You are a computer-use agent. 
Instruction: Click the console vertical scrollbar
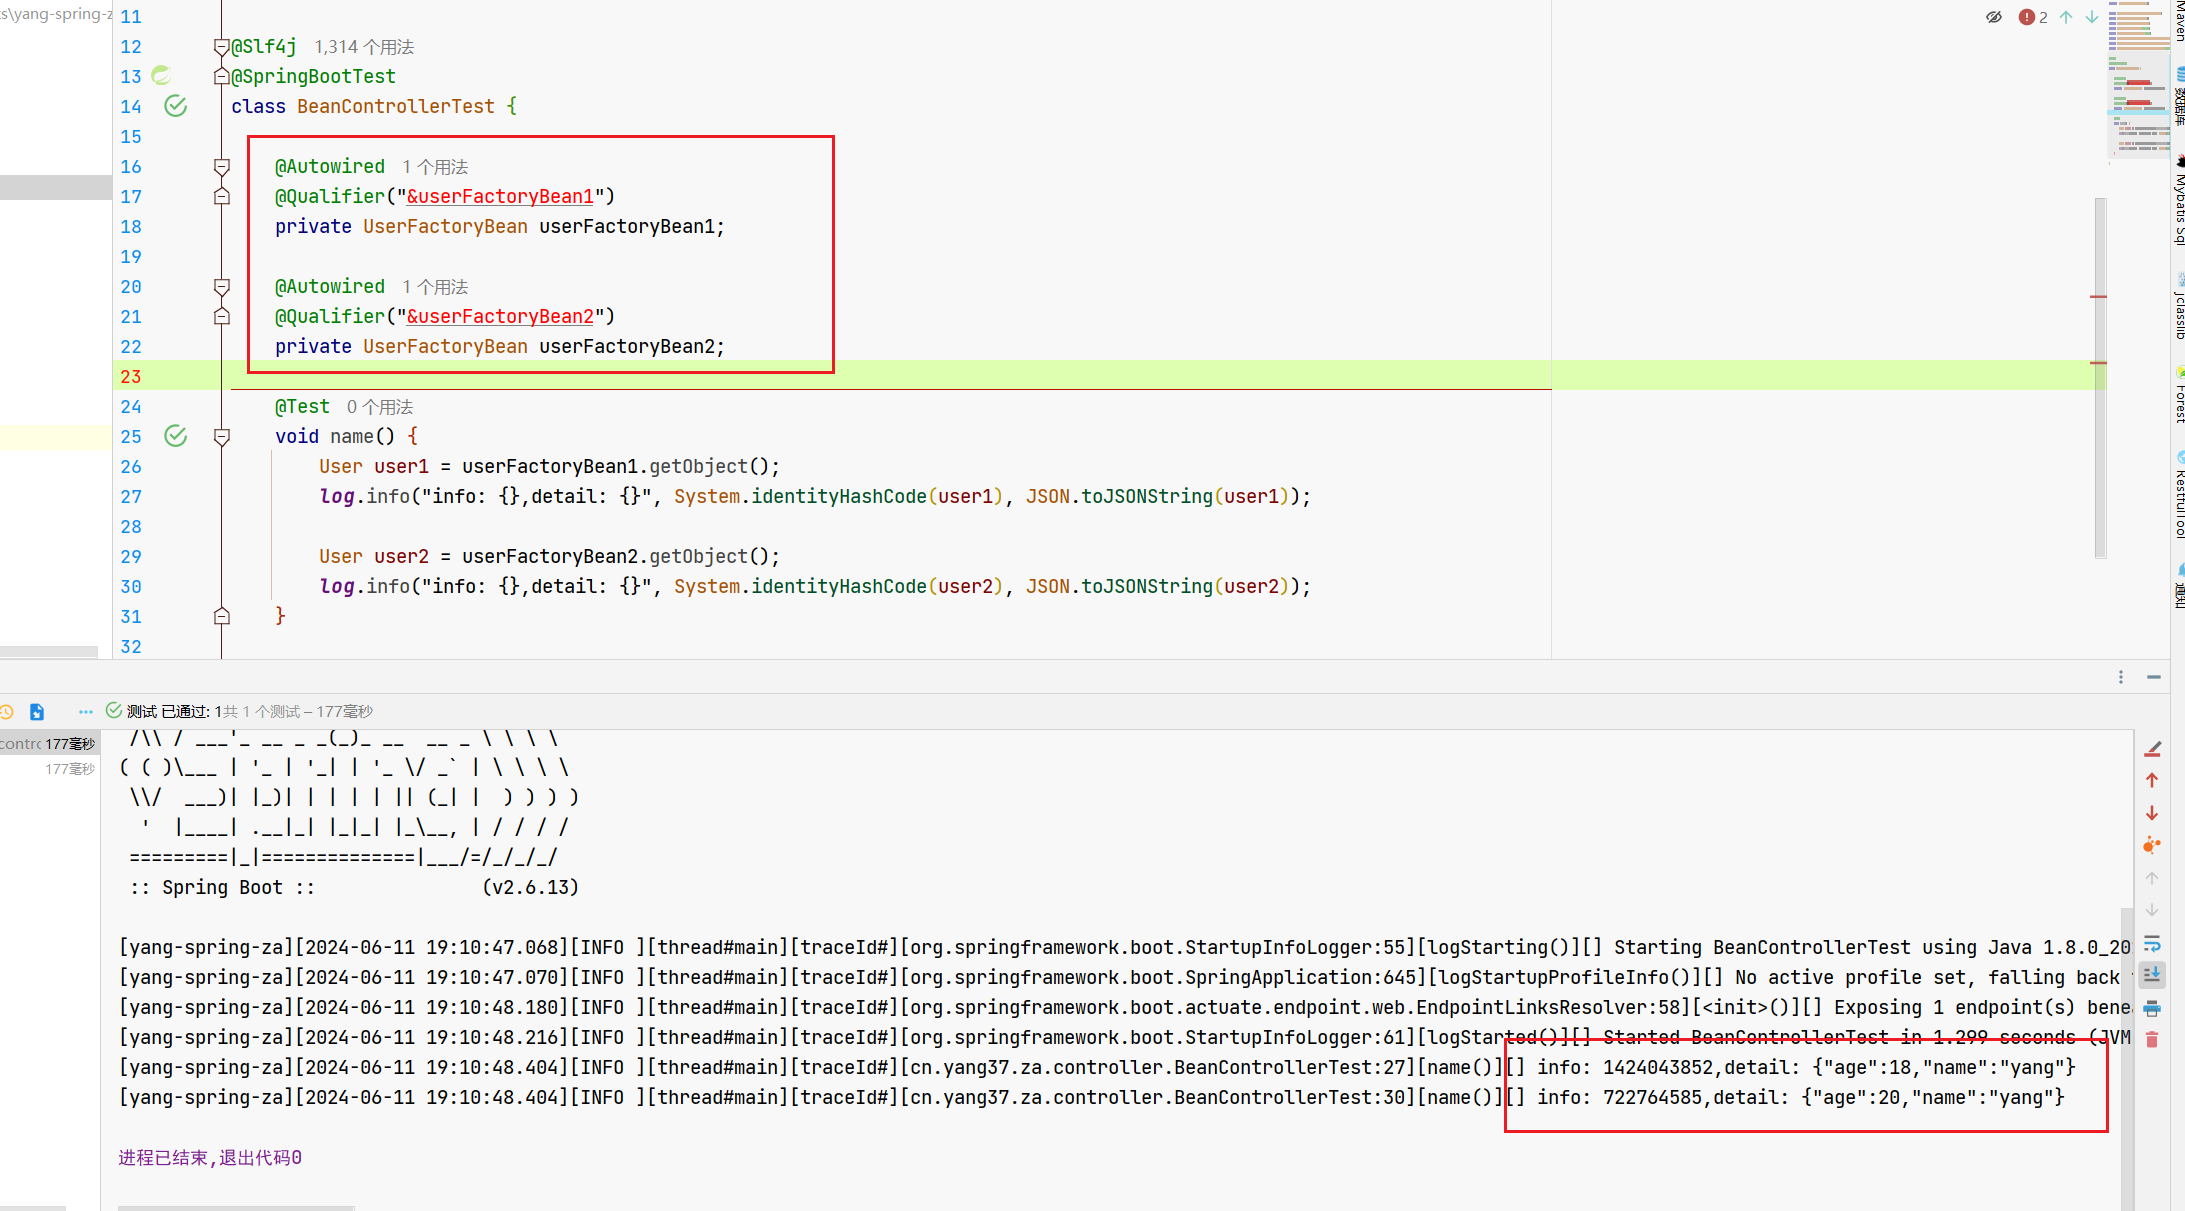tap(2126, 1058)
